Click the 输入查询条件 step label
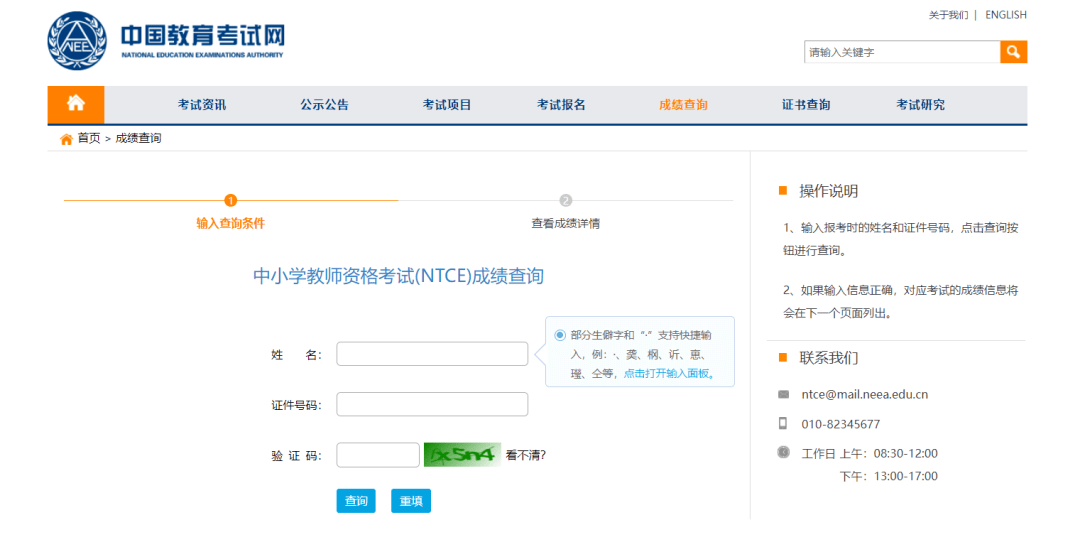1080x547 pixels. point(230,223)
